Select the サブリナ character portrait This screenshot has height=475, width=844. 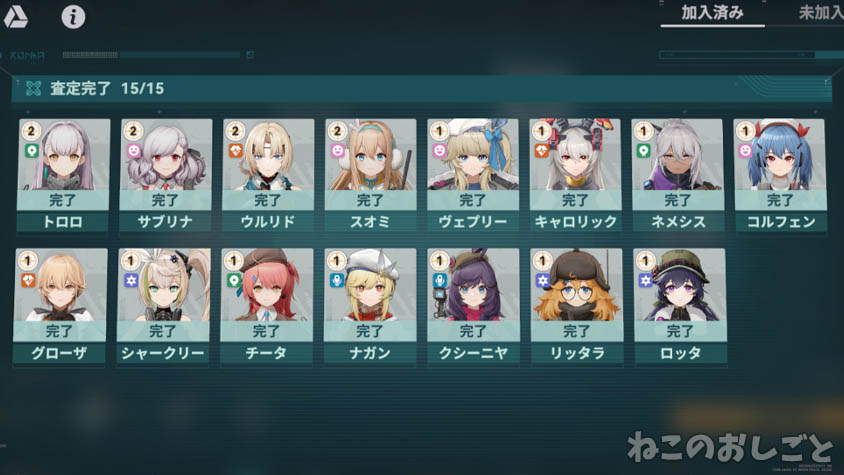pyautogui.click(x=166, y=155)
